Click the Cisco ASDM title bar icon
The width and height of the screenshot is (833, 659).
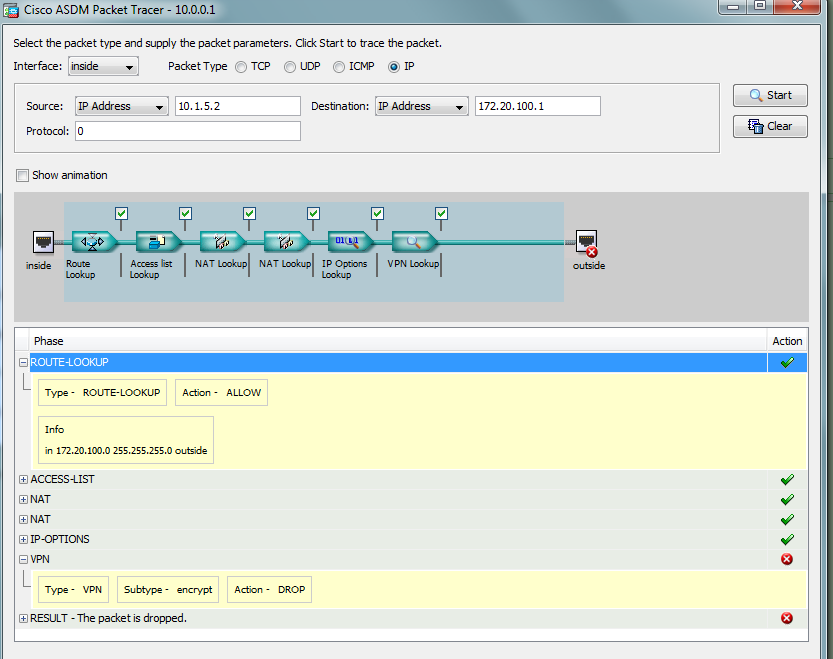(11, 11)
